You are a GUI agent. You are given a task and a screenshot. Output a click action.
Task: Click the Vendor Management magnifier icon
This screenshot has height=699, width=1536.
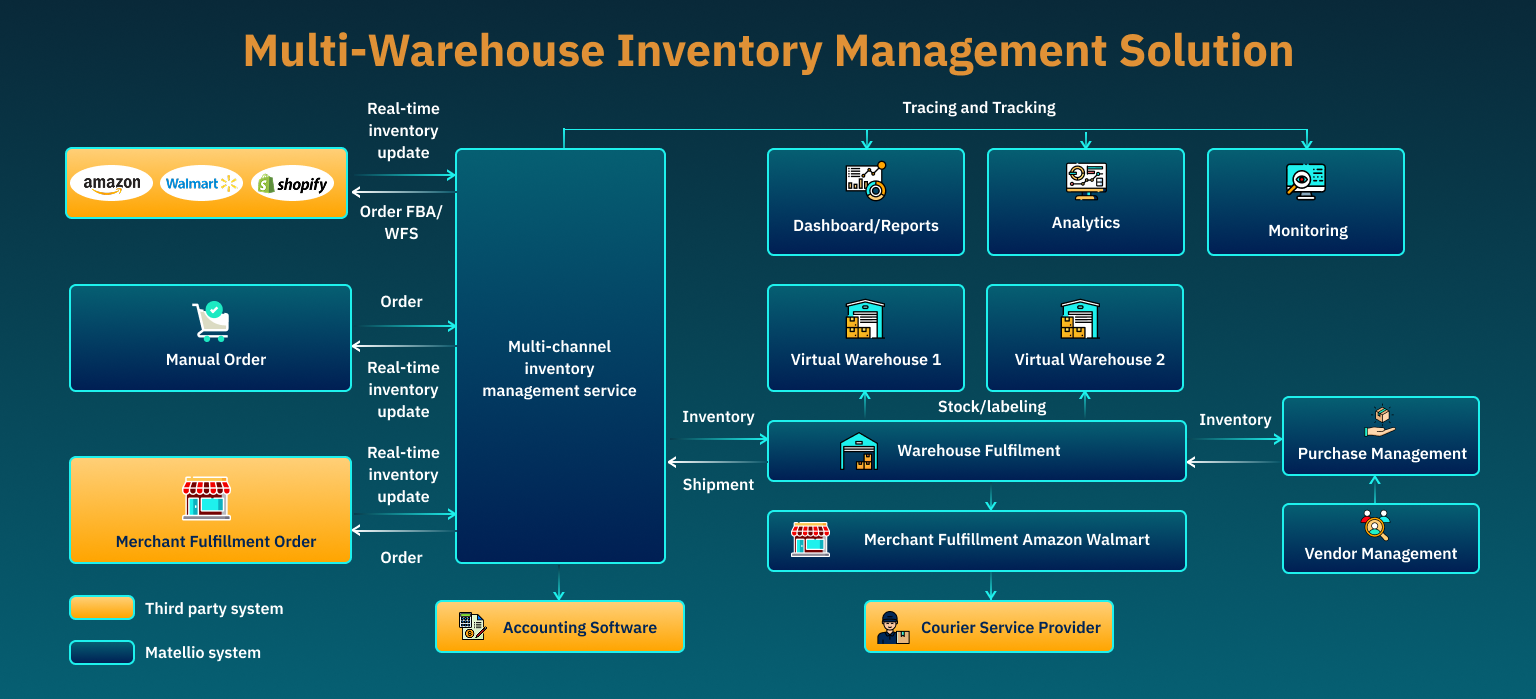[x=1375, y=526]
